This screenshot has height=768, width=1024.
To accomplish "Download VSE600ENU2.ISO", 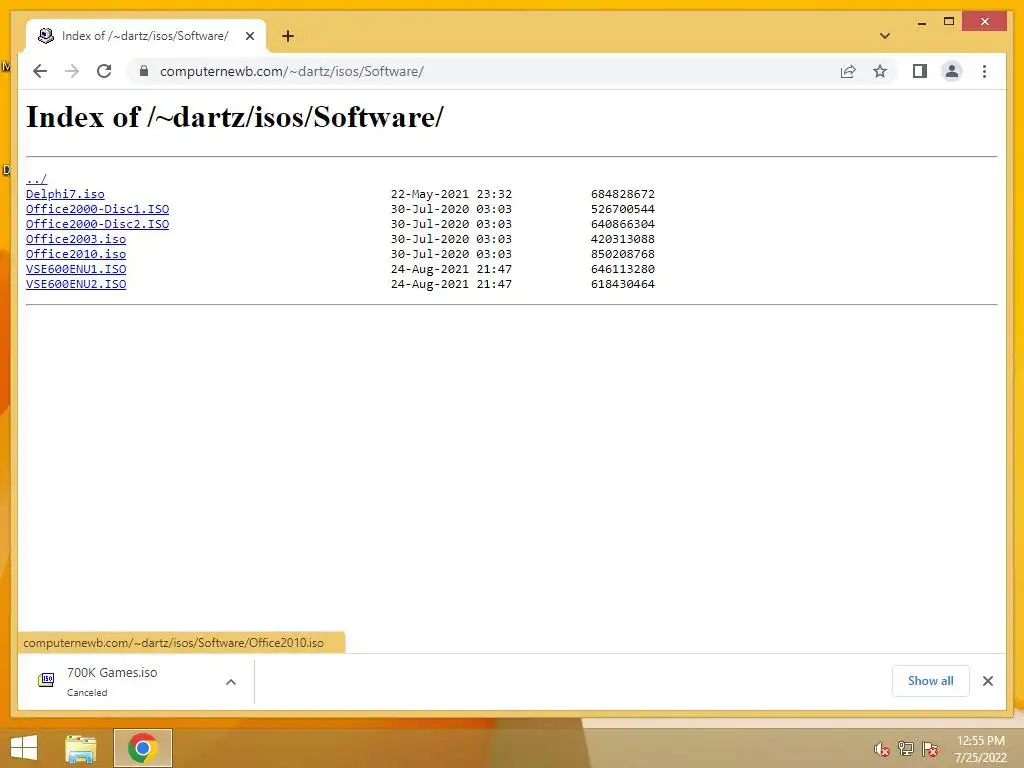I will point(76,284).
